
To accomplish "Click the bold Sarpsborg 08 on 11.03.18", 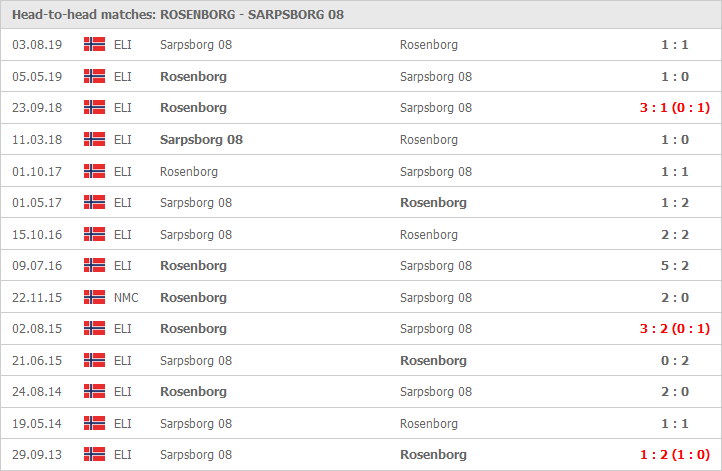I will pyautogui.click(x=201, y=140).
